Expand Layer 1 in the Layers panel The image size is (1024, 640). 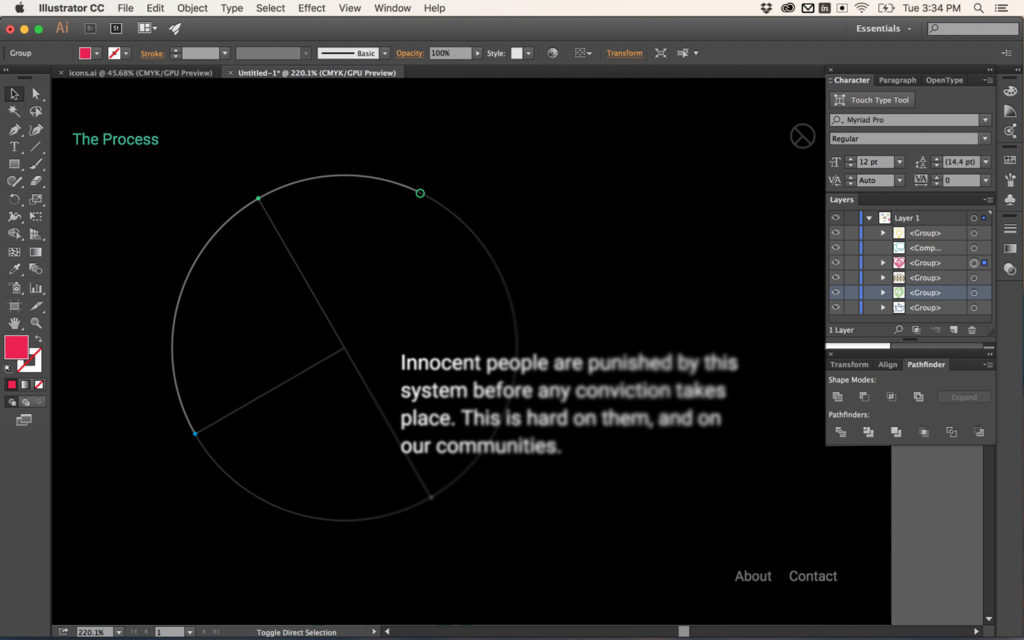click(869, 218)
